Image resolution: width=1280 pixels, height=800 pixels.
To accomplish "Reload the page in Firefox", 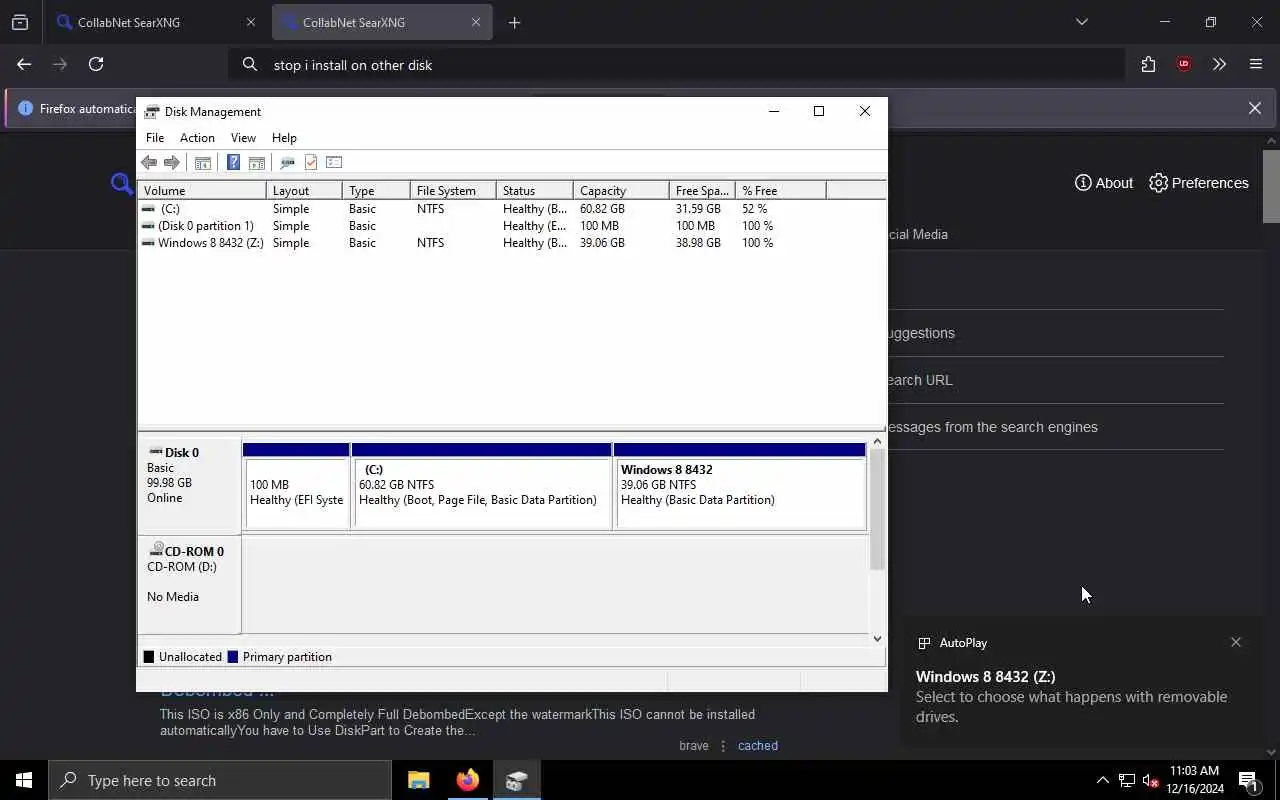I will (x=96, y=64).
